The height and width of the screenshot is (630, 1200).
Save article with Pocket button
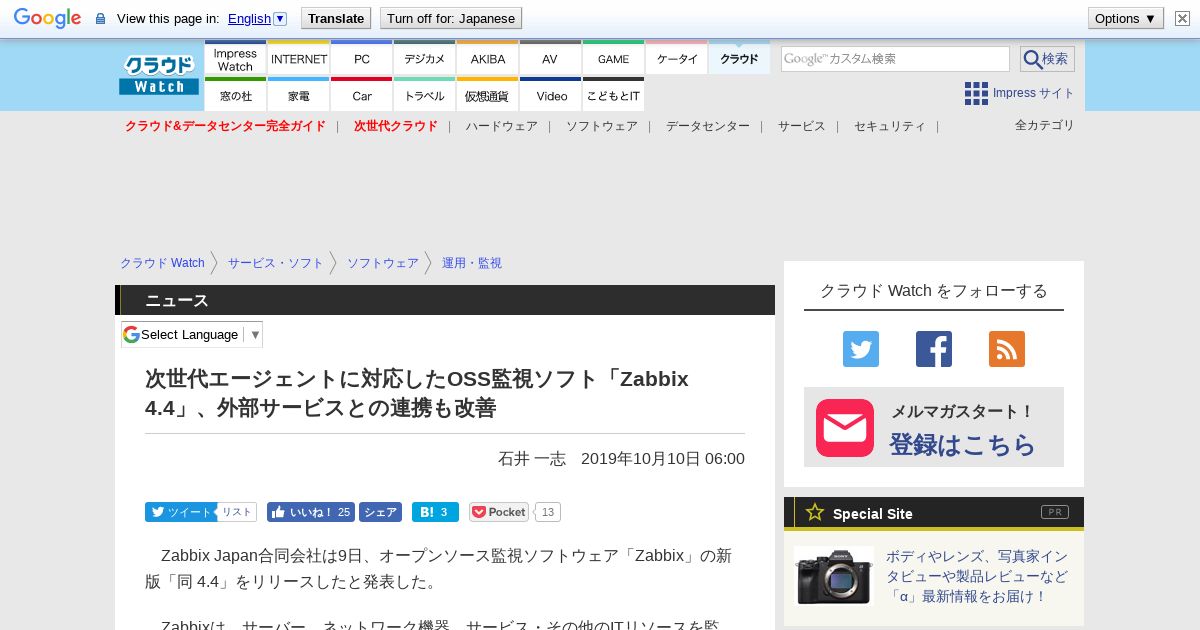coord(499,512)
